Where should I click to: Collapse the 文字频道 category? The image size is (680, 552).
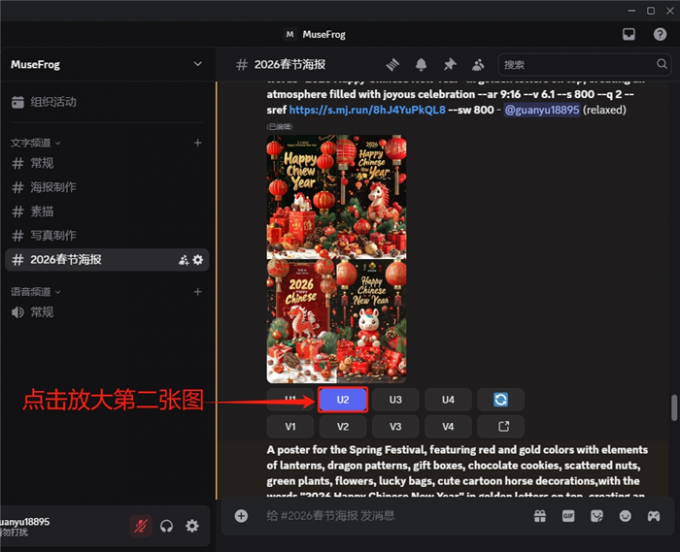tap(36, 143)
